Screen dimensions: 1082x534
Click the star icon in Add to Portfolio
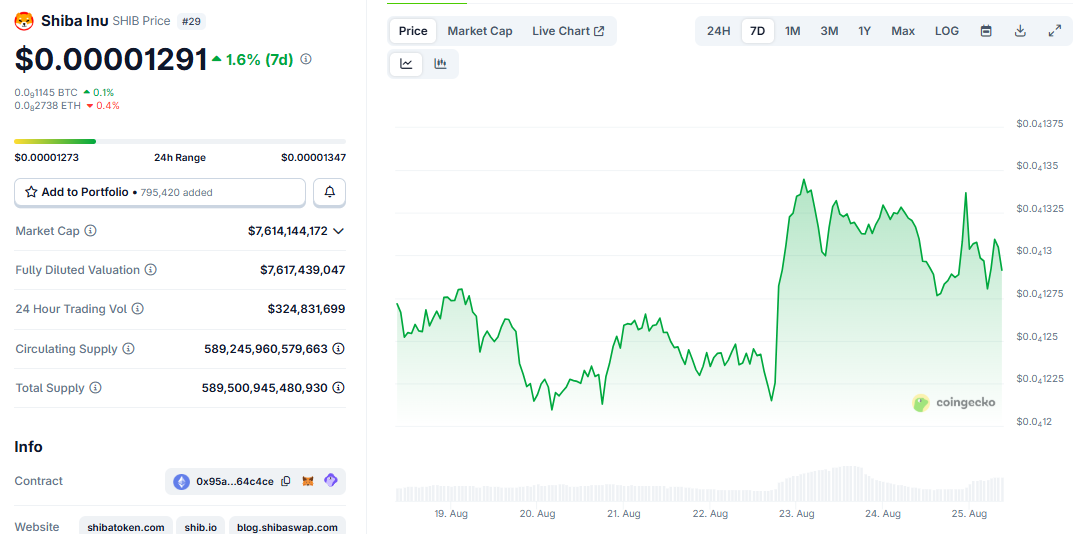pyautogui.click(x=31, y=192)
